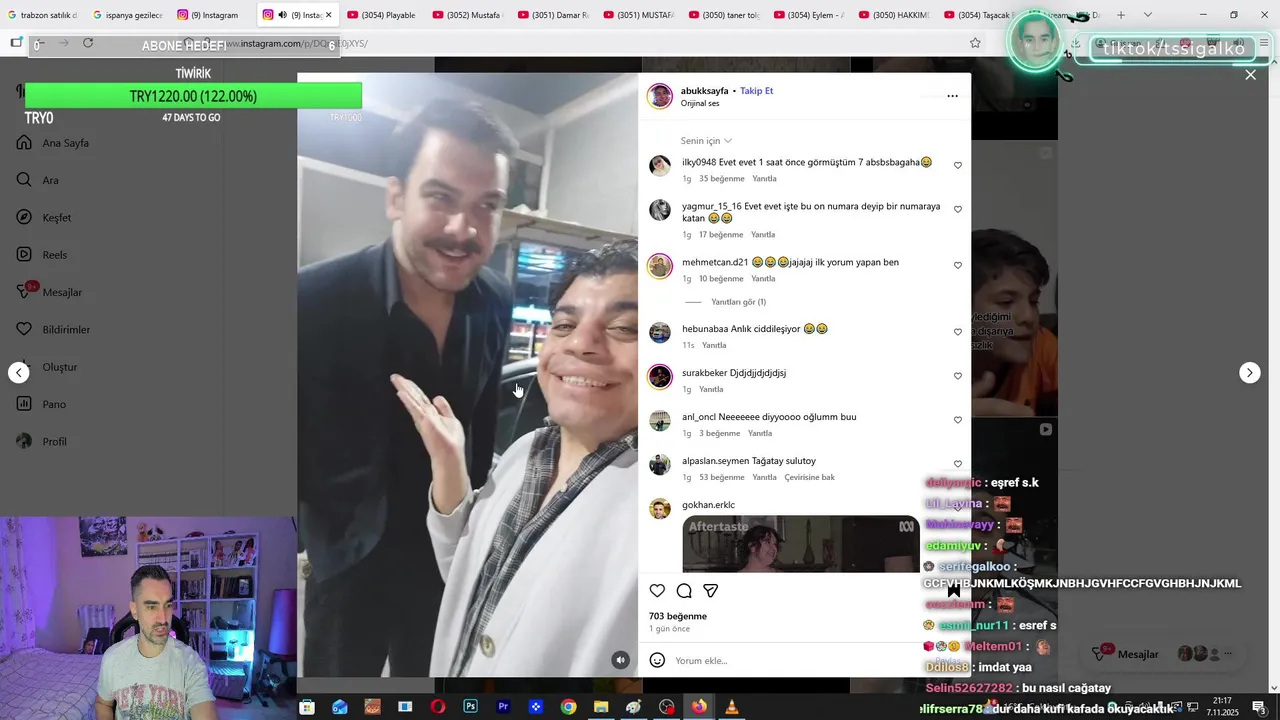This screenshot has width=1280, height=720.
Task: Like the post with heart icon
Action: point(657,591)
